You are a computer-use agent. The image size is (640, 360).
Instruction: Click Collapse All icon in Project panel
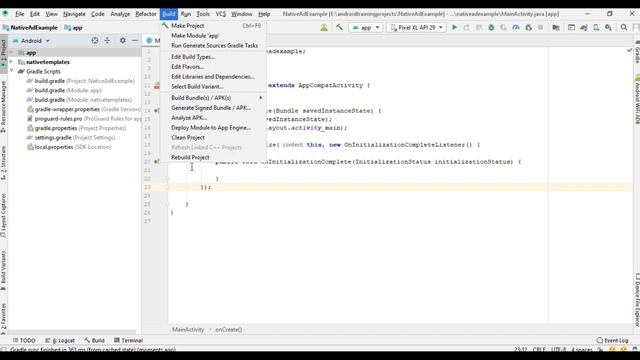pyautogui.click(x=107, y=40)
